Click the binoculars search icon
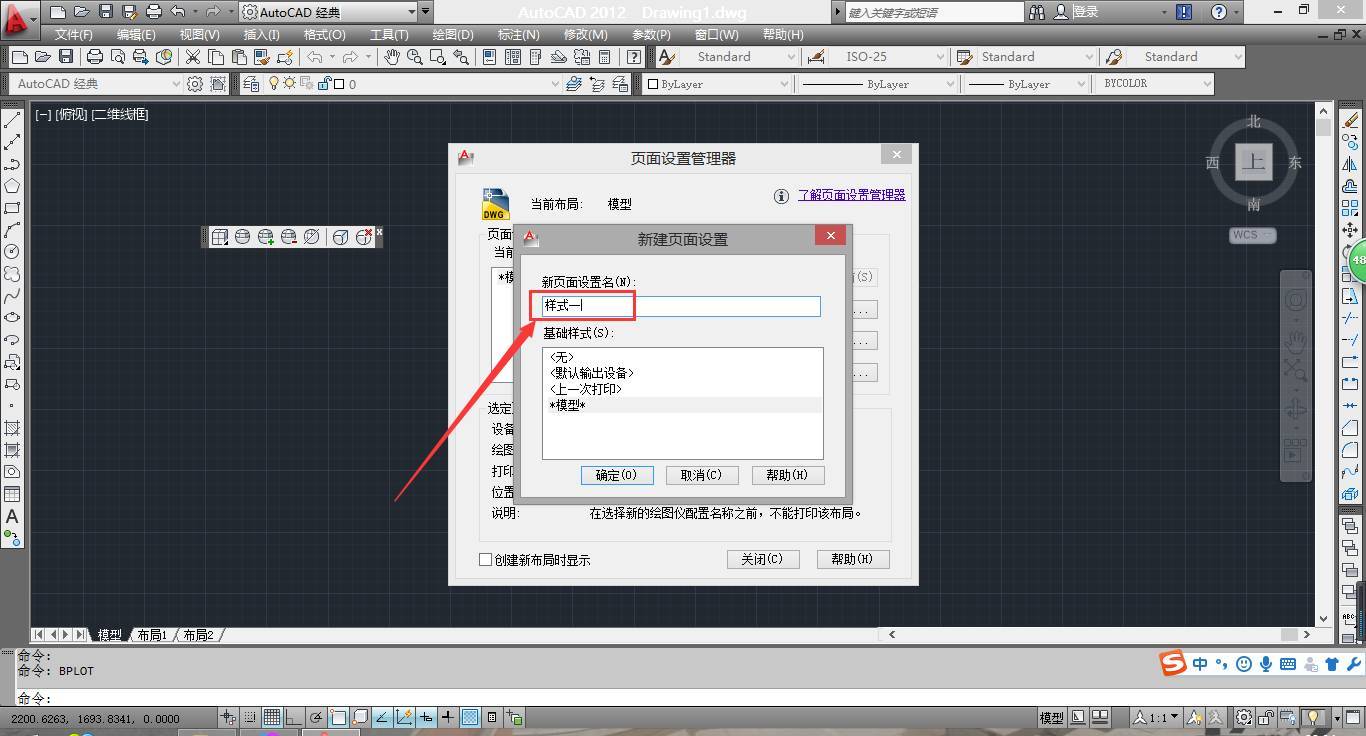1366x736 pixels. 1037,12
